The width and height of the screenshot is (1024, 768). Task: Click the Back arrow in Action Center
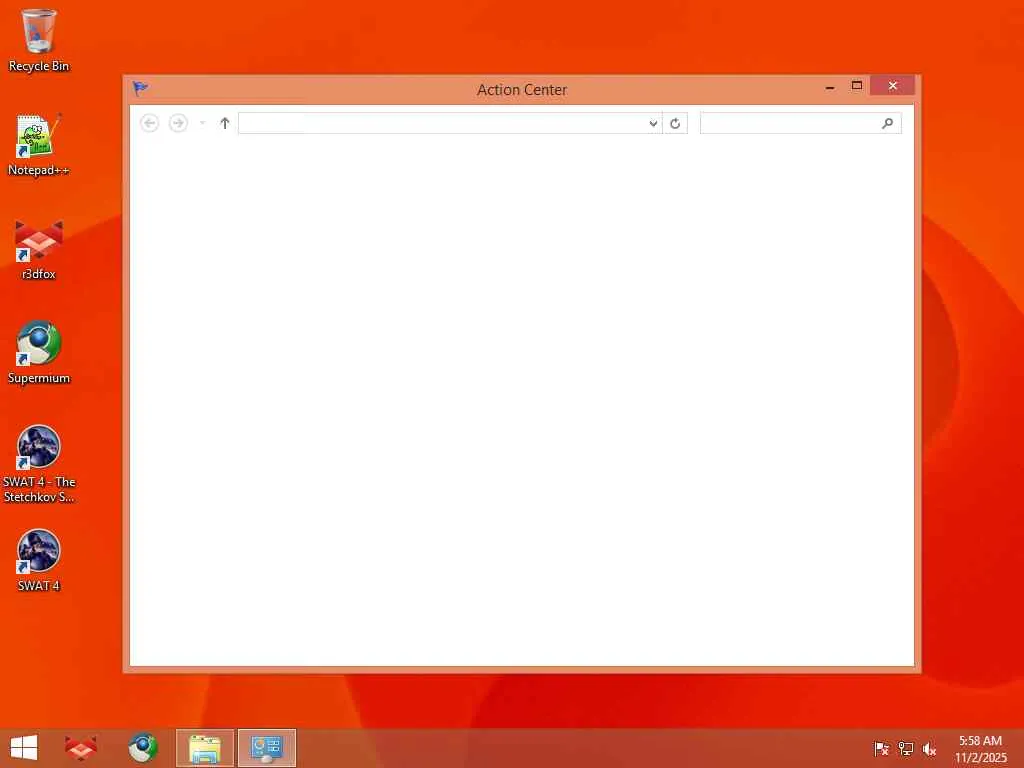point(150,123)
